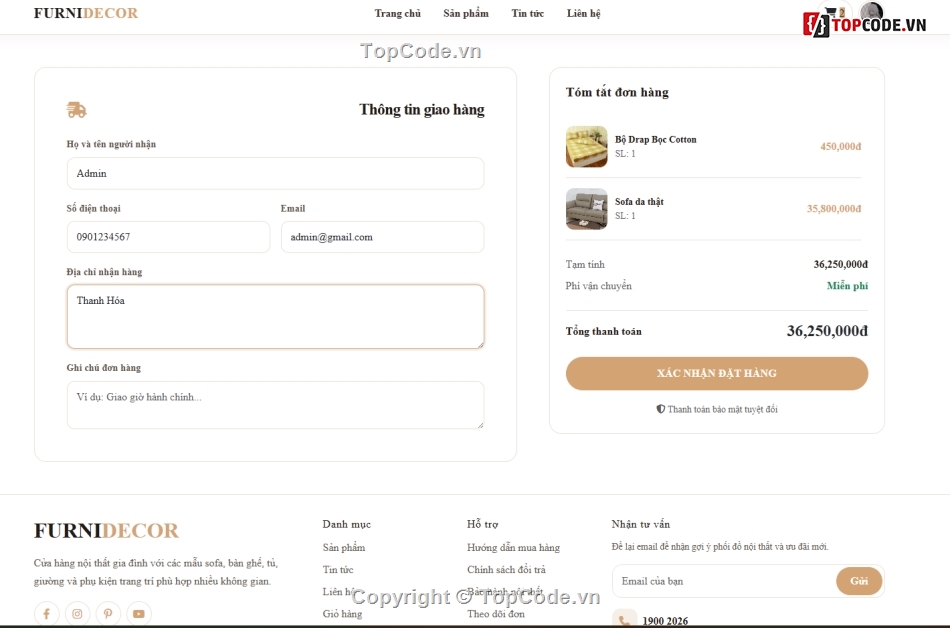
Task: Click the Tạm tính subtotal label
Action: coord(585,265)
